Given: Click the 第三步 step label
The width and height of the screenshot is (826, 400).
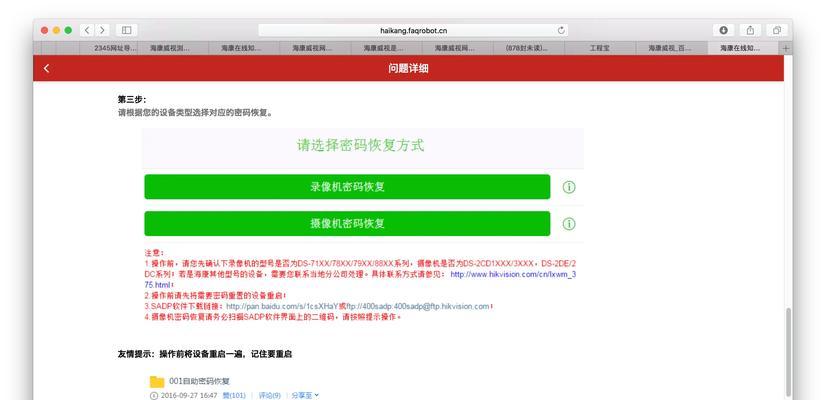Looking at the screenshot, I should tap(132, 99).
